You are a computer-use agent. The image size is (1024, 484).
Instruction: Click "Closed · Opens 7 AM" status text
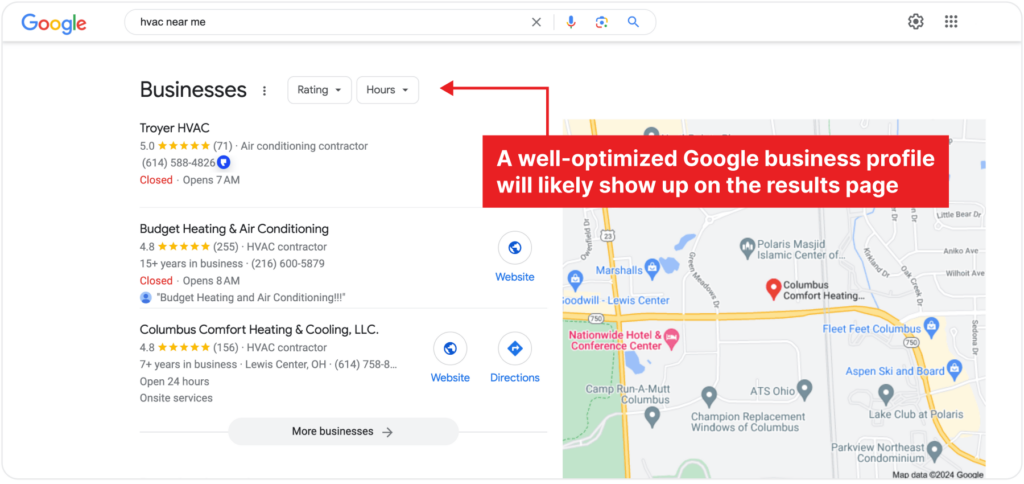pos(189,180)
